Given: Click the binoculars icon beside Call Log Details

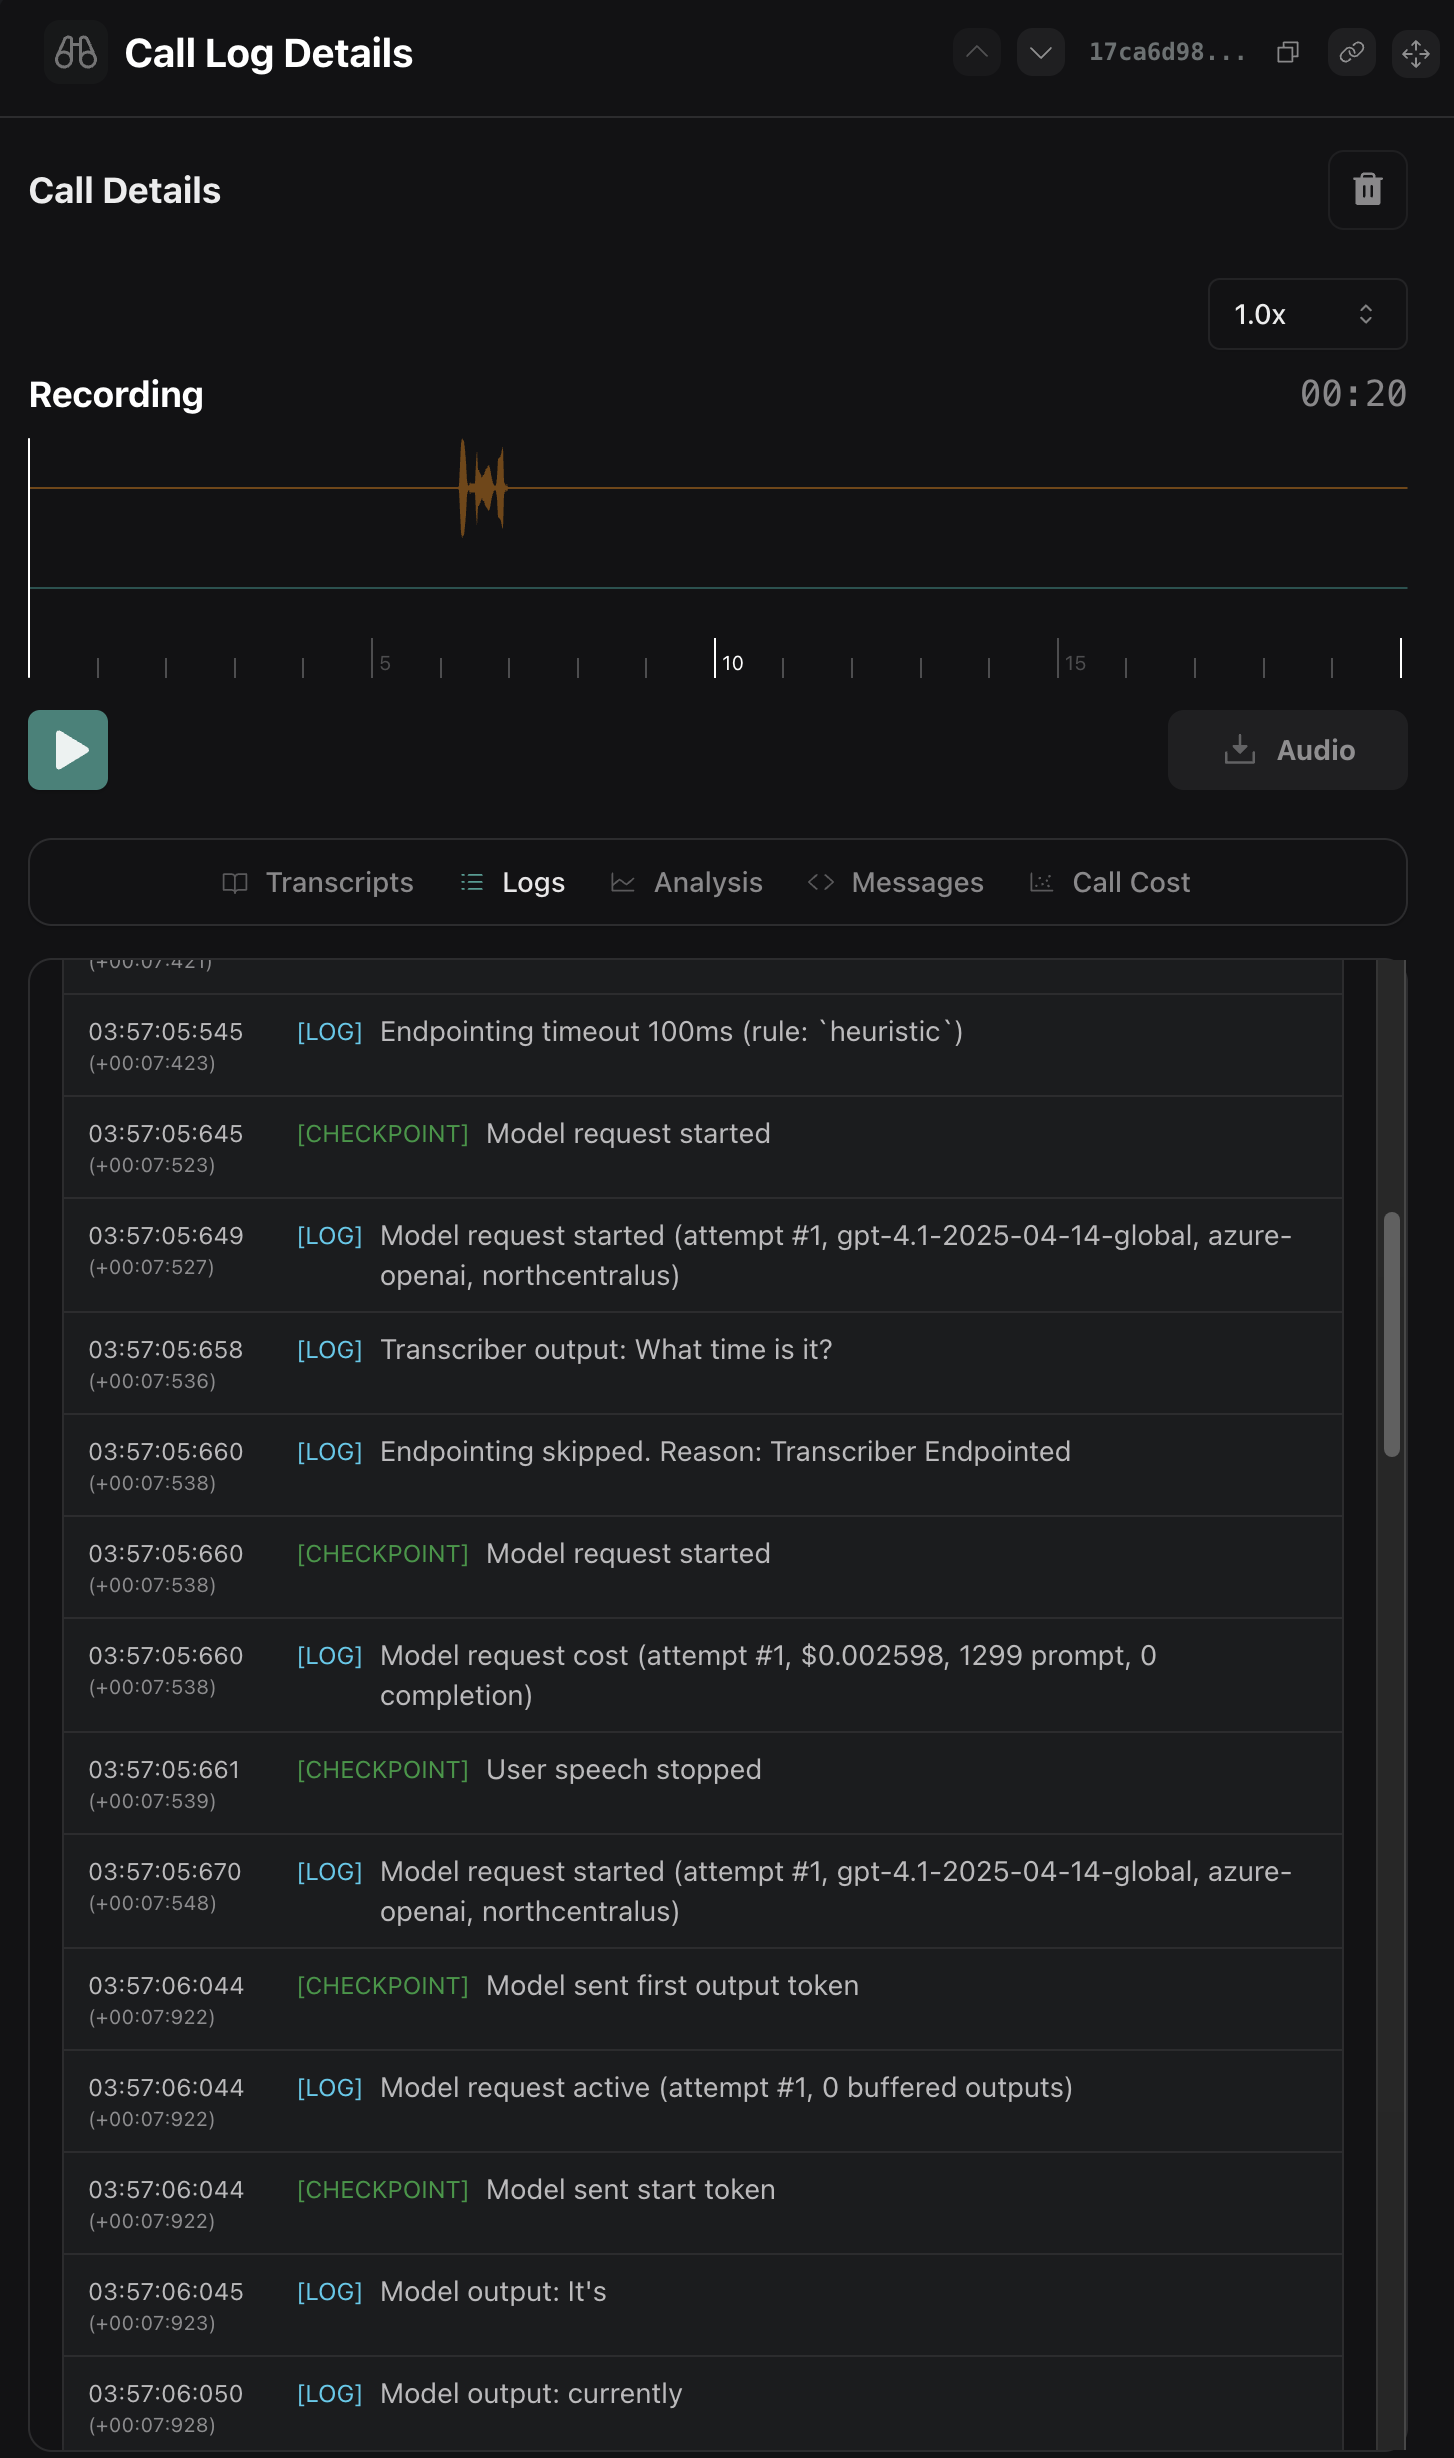Looking at the screenshot, I should (x=76, y=52).
